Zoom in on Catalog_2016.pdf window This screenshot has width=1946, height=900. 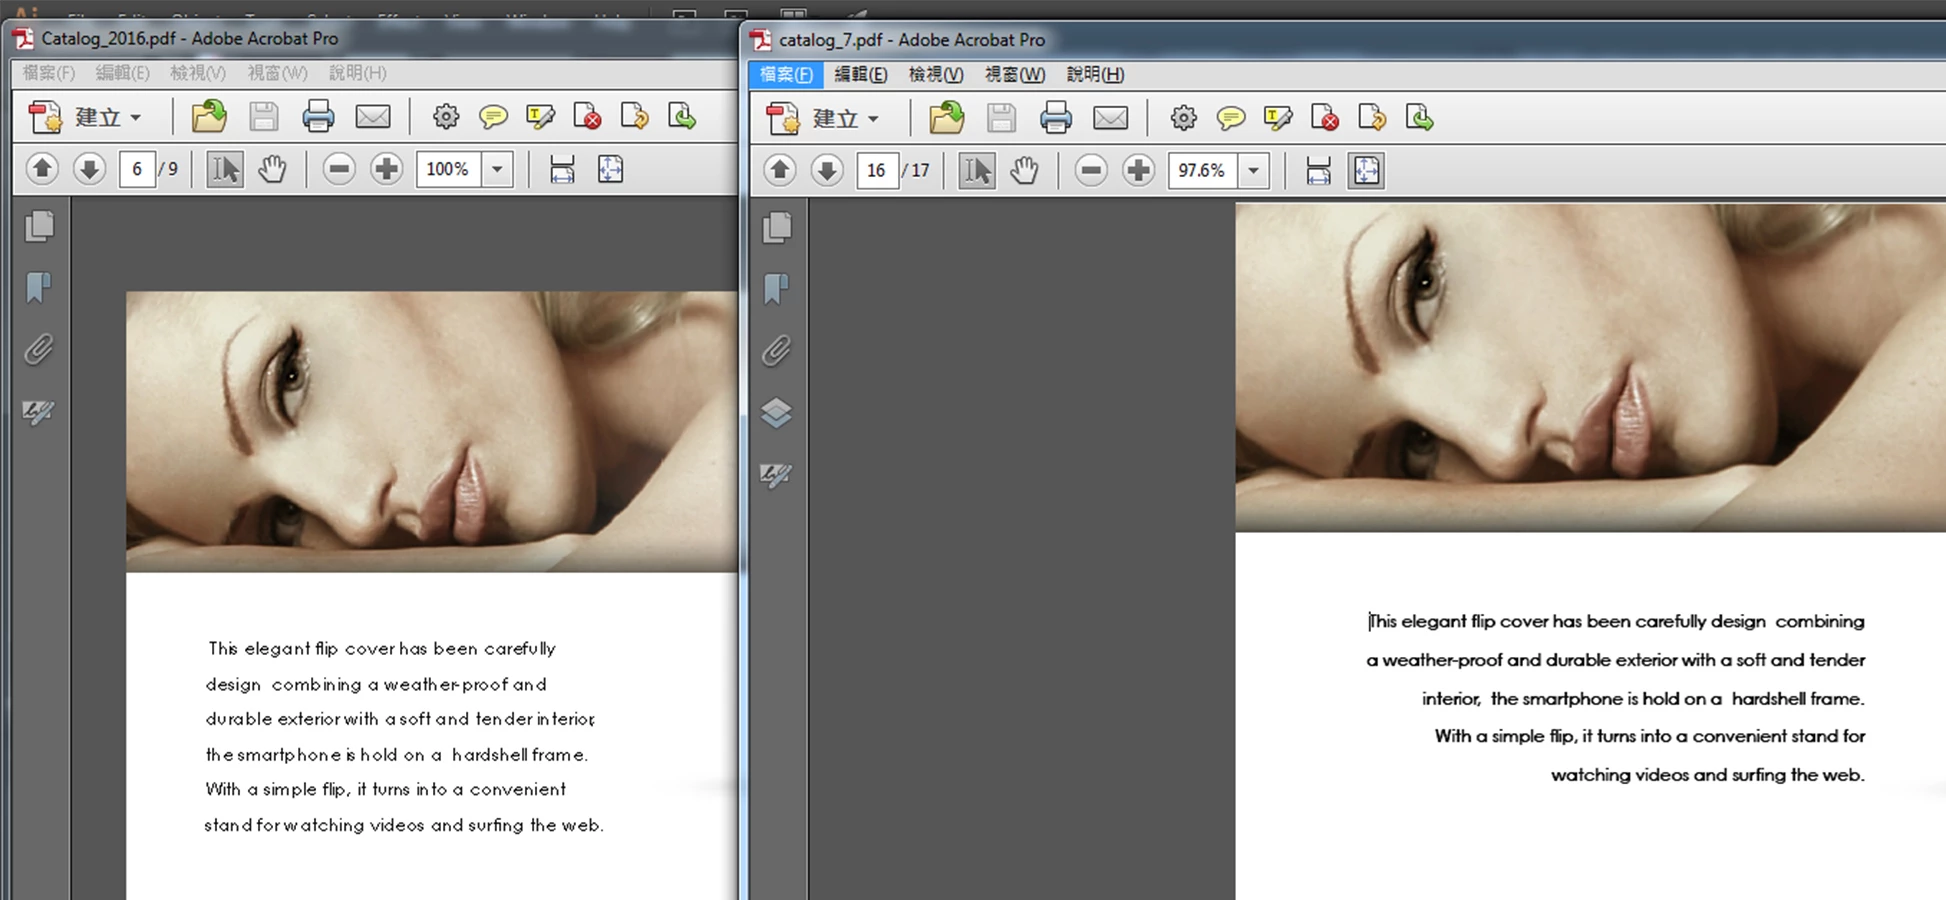[x=386, y=169]
